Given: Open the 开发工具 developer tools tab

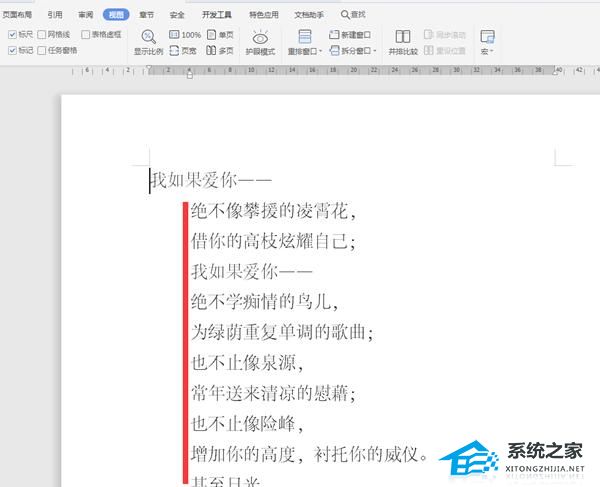Looking at the screenshot, I should pos(217,15).
